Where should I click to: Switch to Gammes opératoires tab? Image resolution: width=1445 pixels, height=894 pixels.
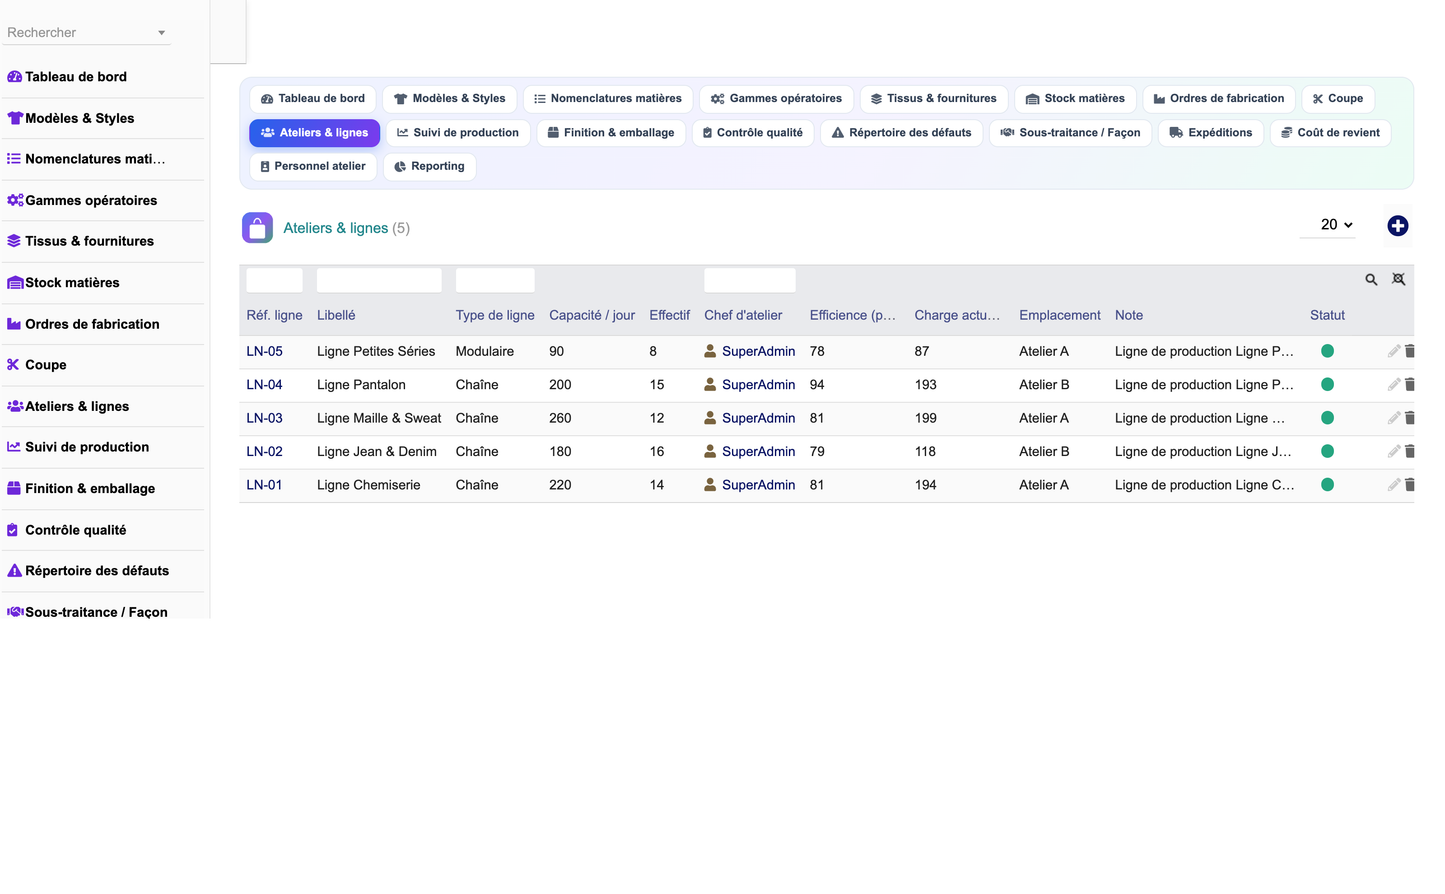(776, 99)
